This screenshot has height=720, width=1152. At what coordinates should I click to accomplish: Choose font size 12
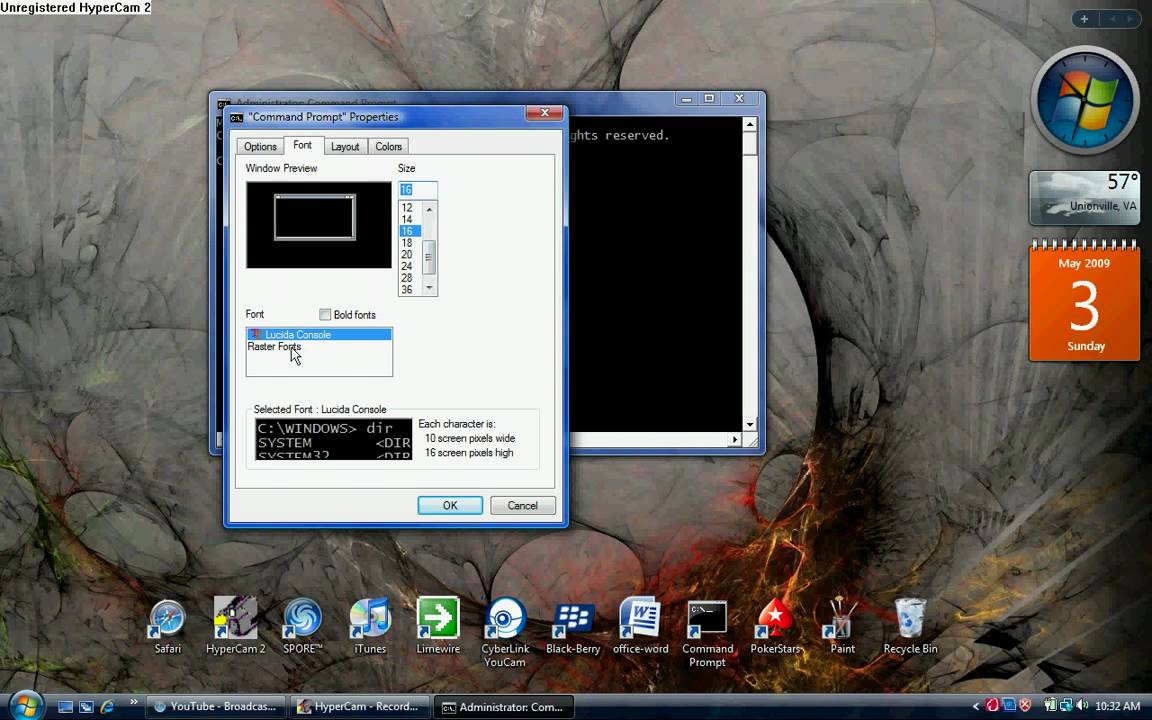(x=409, y=208)
